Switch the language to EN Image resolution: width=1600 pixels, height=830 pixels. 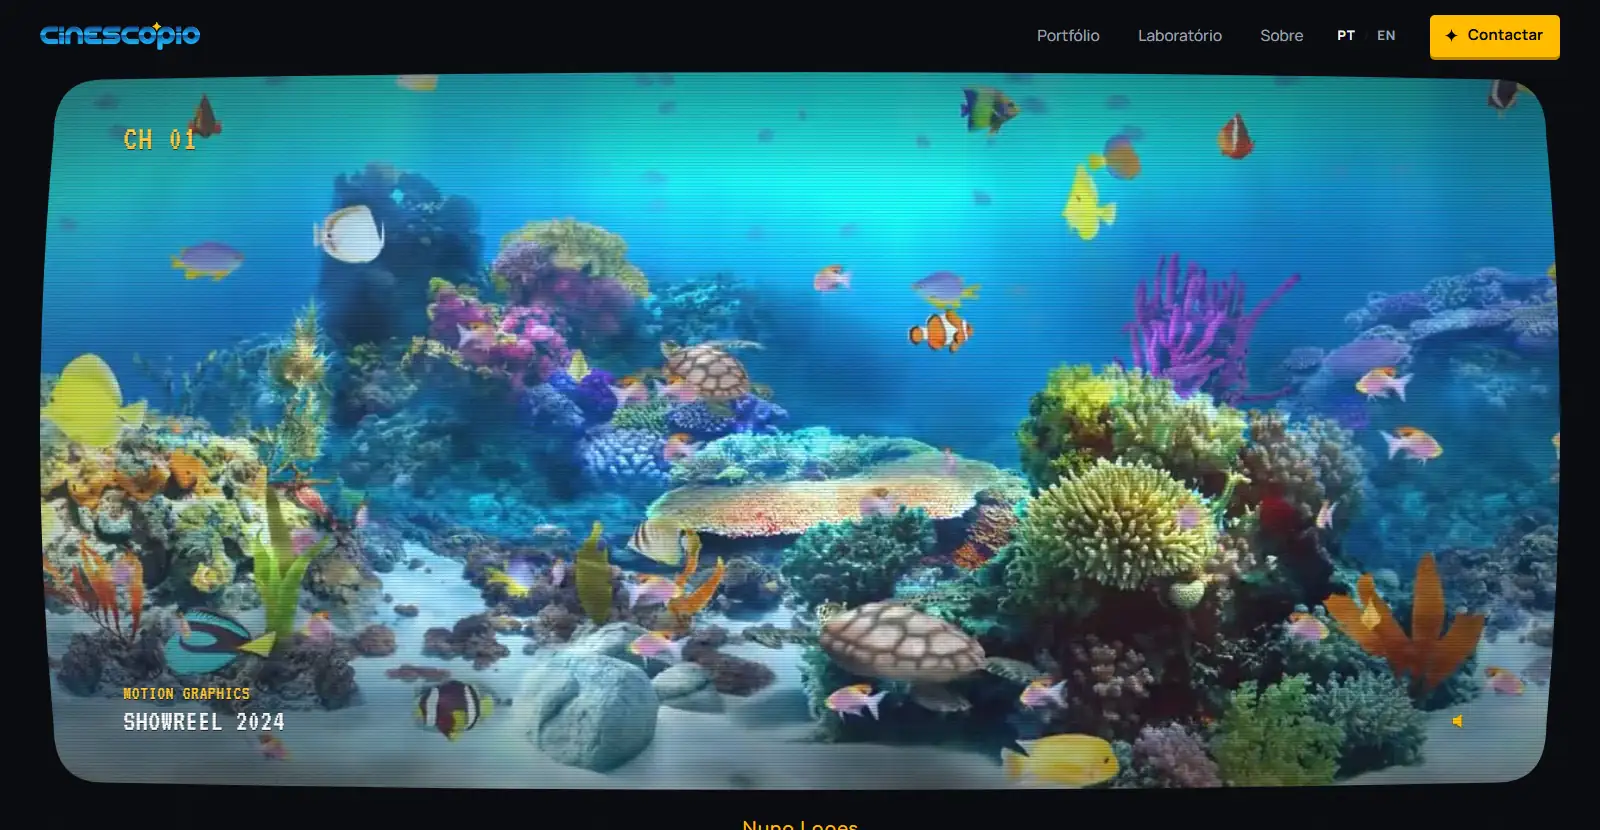pyautogui.click(x=1386, y=36)
